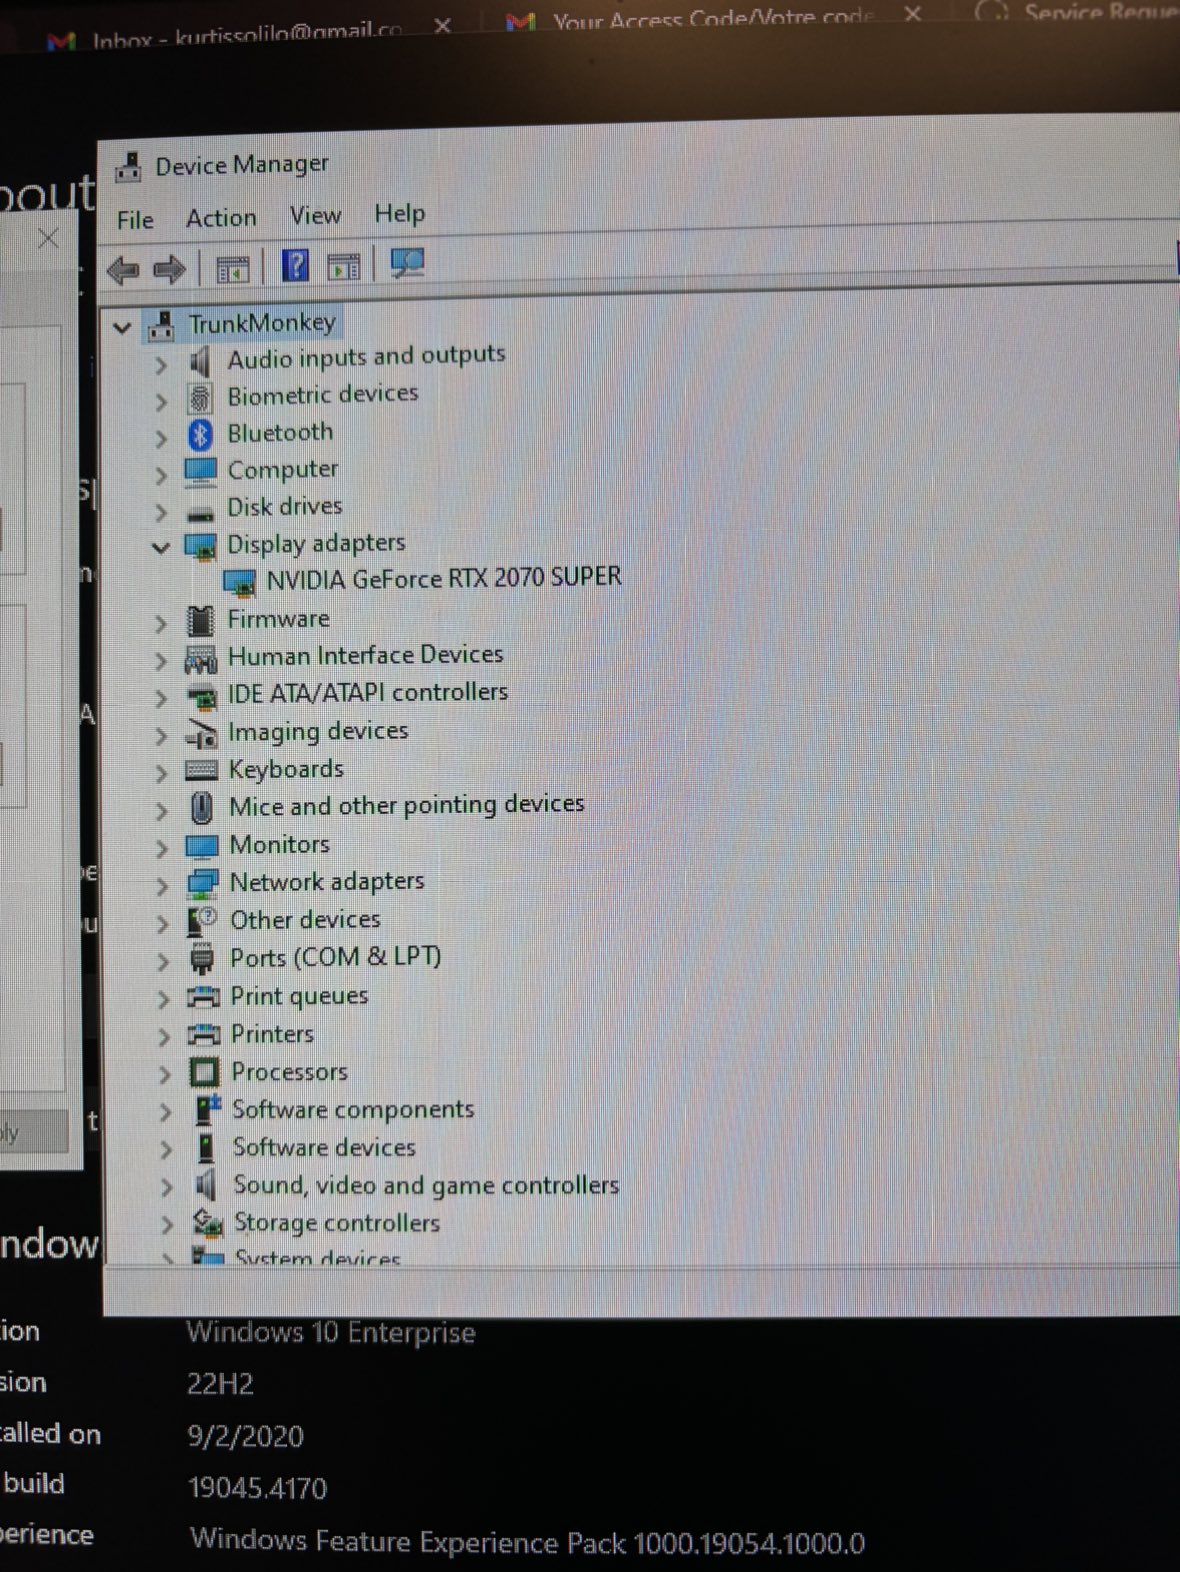1180x1572 pixels.
Task: Click the blue Help toolbar icon
Action: click(295, 266)
